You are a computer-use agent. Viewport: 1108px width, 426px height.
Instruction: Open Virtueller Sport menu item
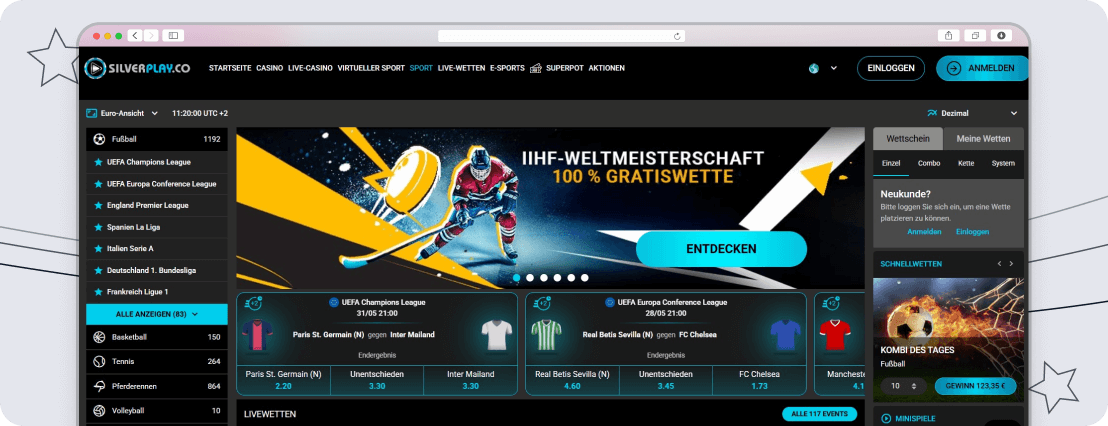point(371,69)
